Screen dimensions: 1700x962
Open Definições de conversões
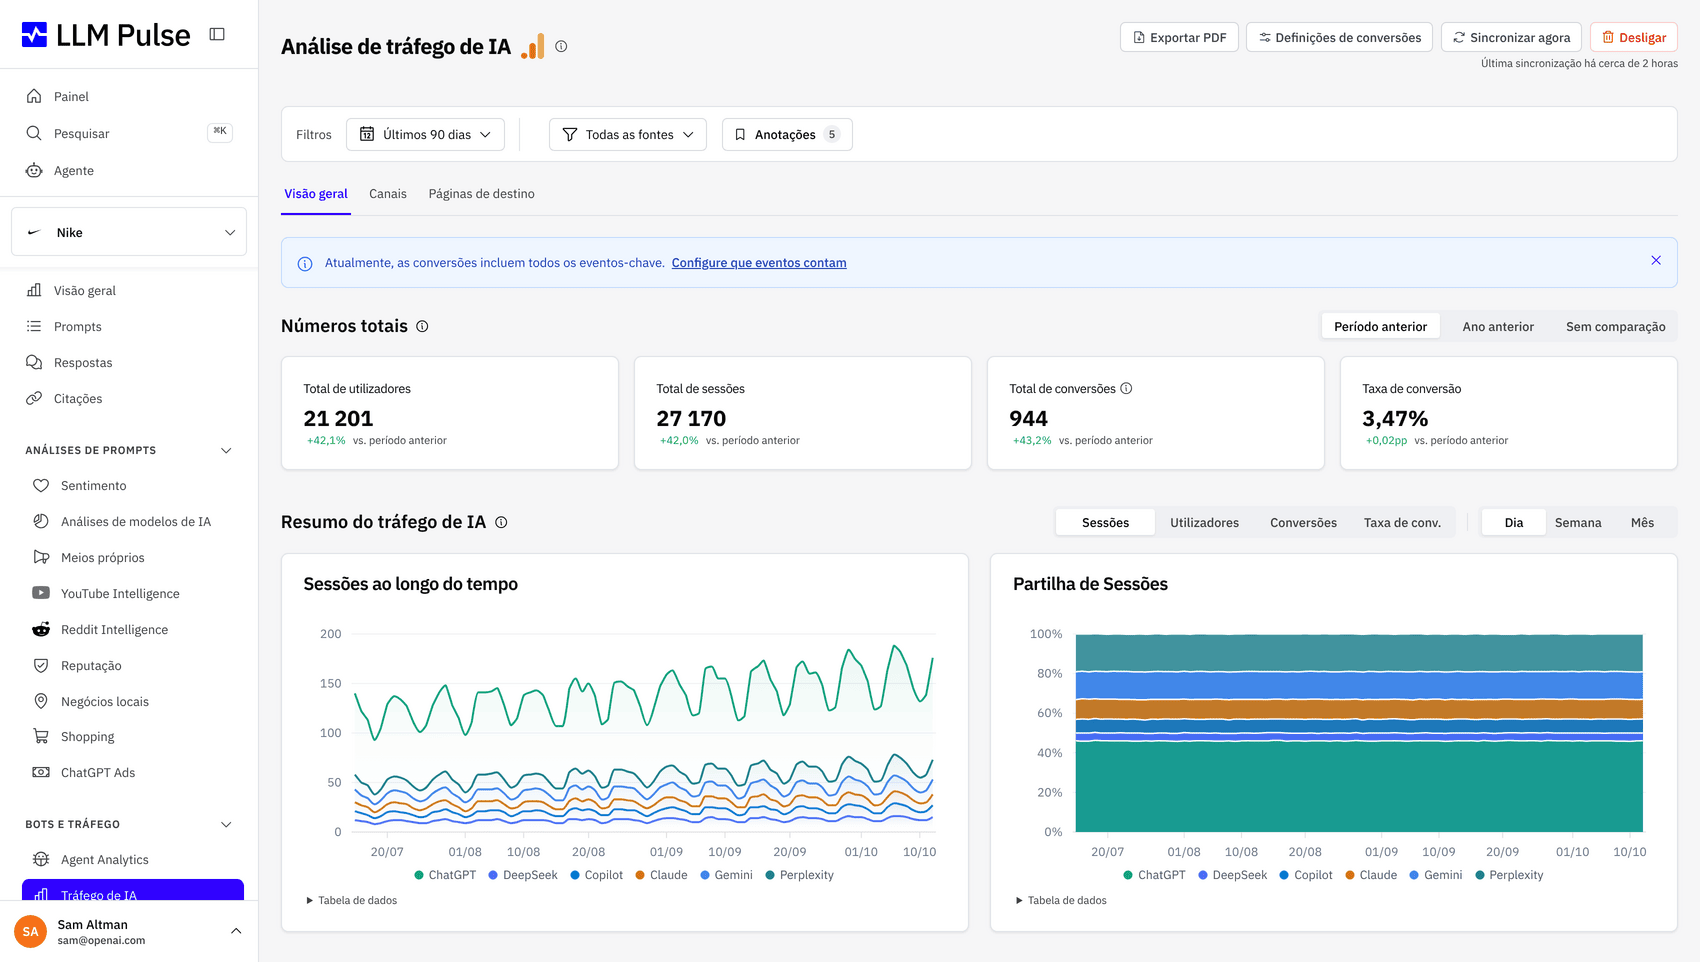tap(1340, 37)
